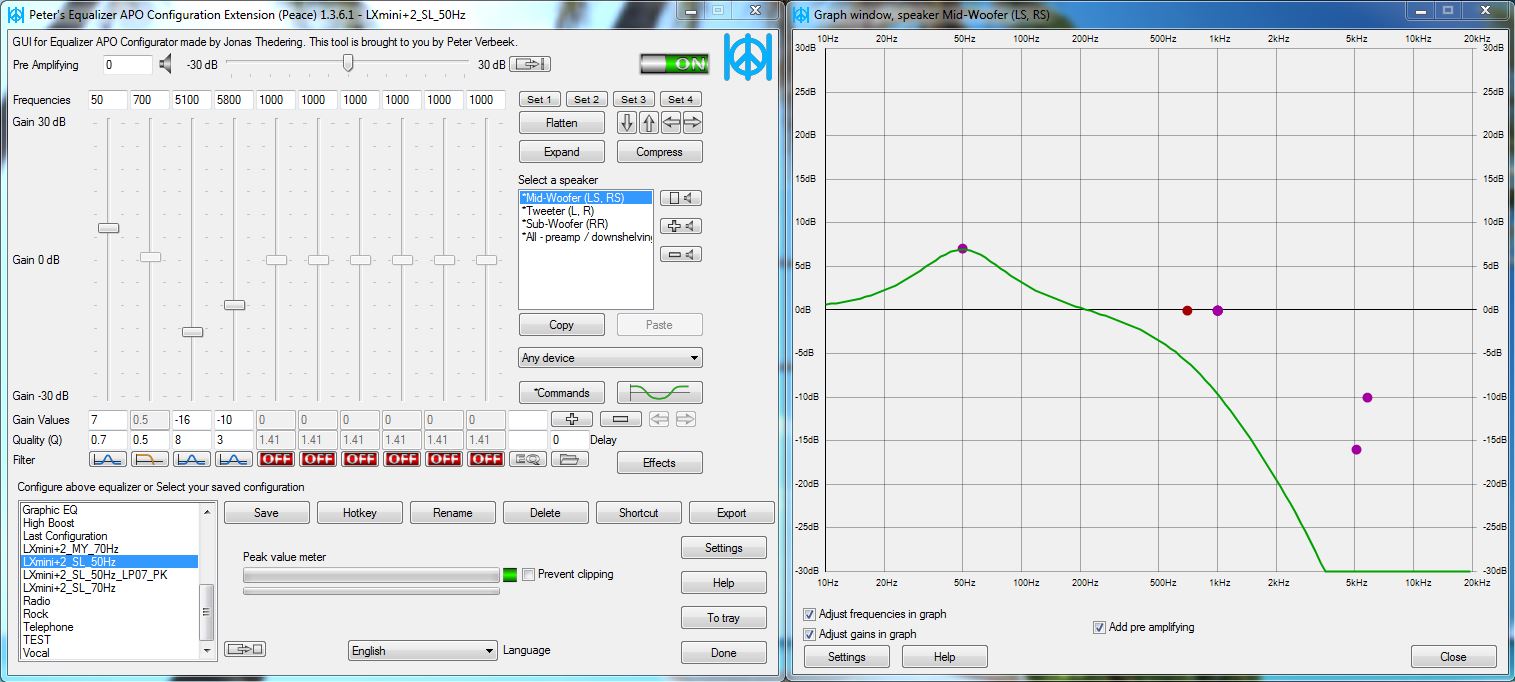This screenshot has height=682, width=1515.
Task: Click the 50 Hz purple point in the graph
Action: [962, 248]
